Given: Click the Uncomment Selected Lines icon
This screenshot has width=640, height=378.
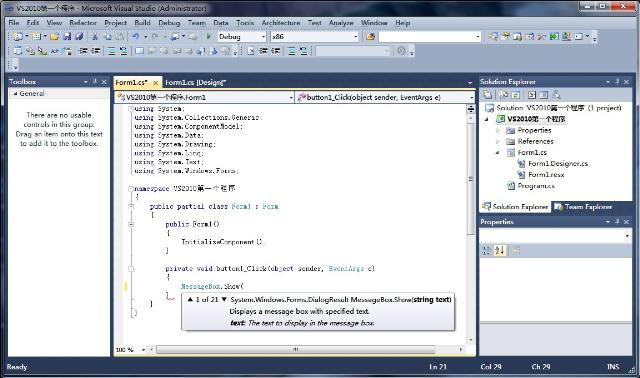Looking at the screenshot, I should coord(123,51).
